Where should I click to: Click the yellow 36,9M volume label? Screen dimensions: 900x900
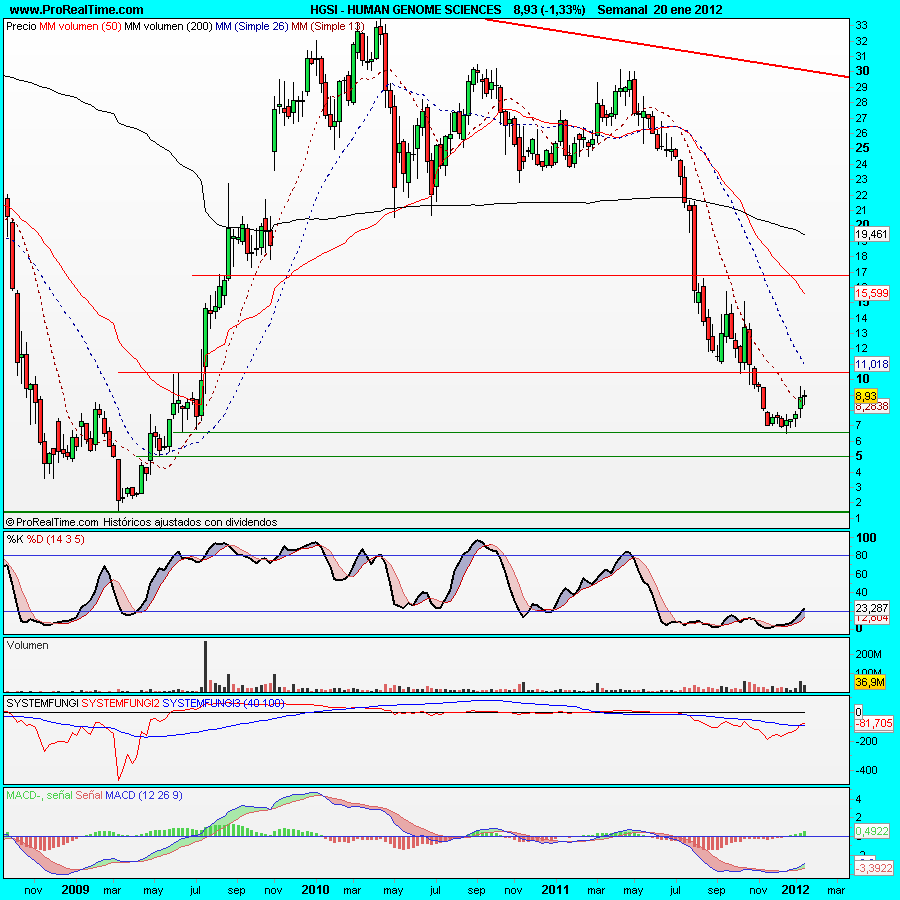870,682
